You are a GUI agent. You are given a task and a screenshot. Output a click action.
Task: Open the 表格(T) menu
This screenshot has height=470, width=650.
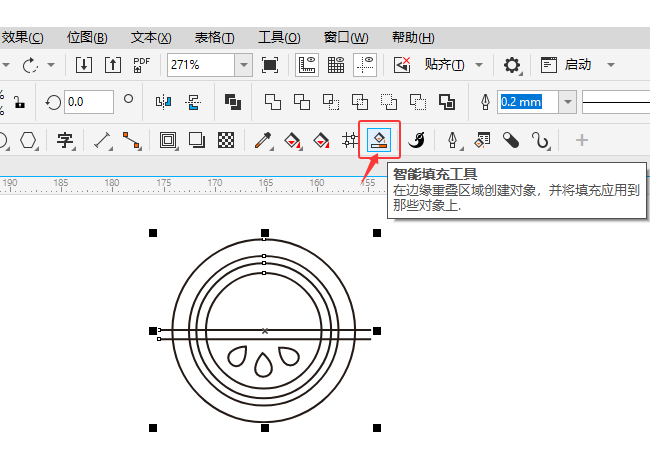(214, 38)
